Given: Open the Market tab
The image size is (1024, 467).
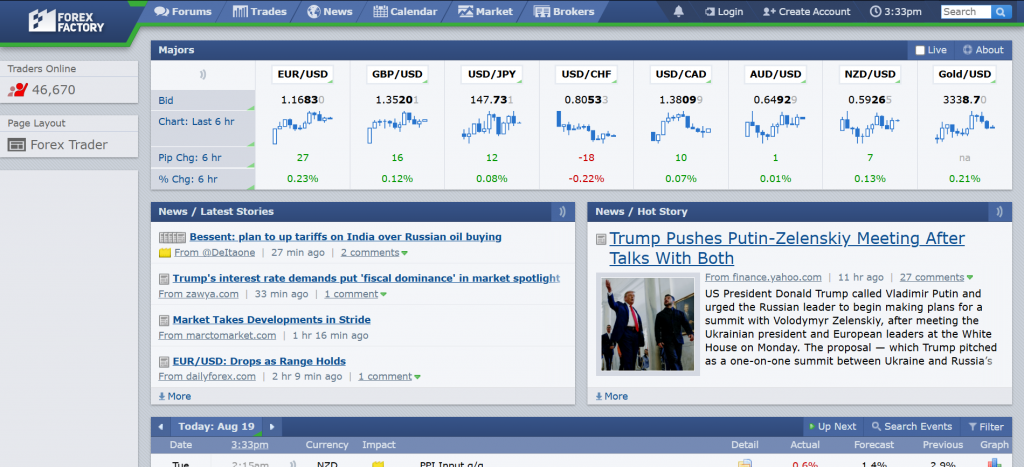Looking at the screenshot, I should point(485,11).
